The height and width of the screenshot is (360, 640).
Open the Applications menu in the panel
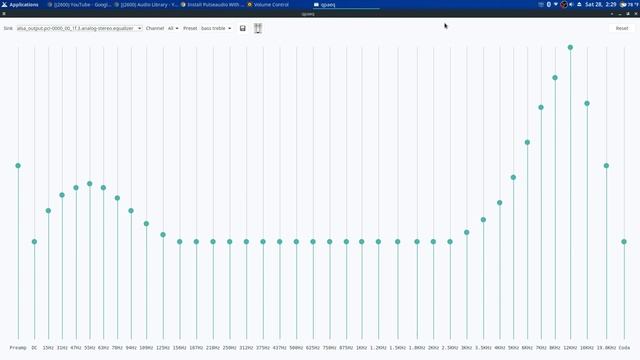(x=20, y=4)
